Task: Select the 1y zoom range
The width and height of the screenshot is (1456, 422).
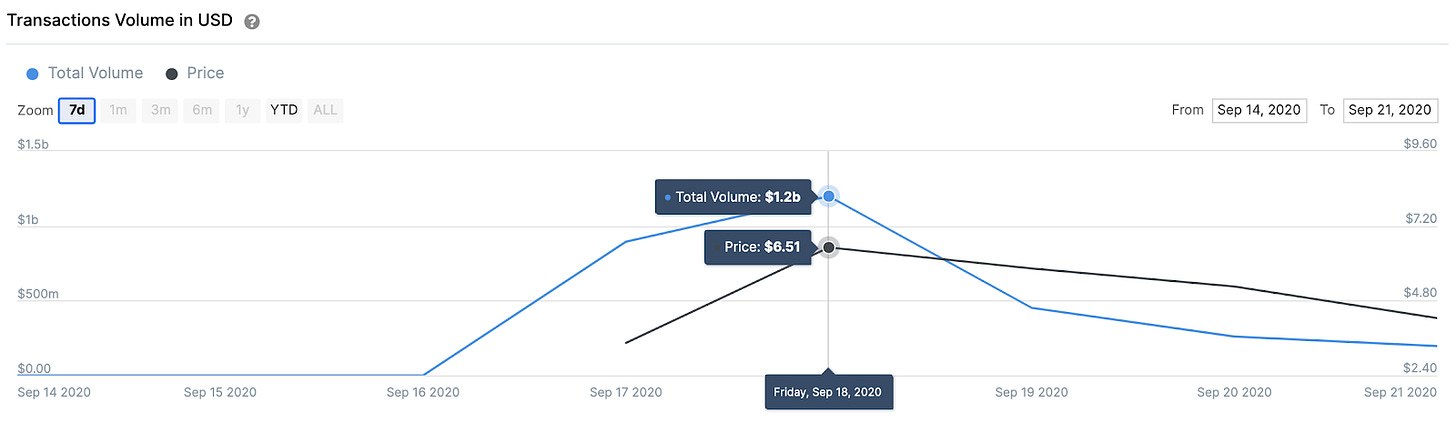Action: pyautogui.click(x=242, y=110)
